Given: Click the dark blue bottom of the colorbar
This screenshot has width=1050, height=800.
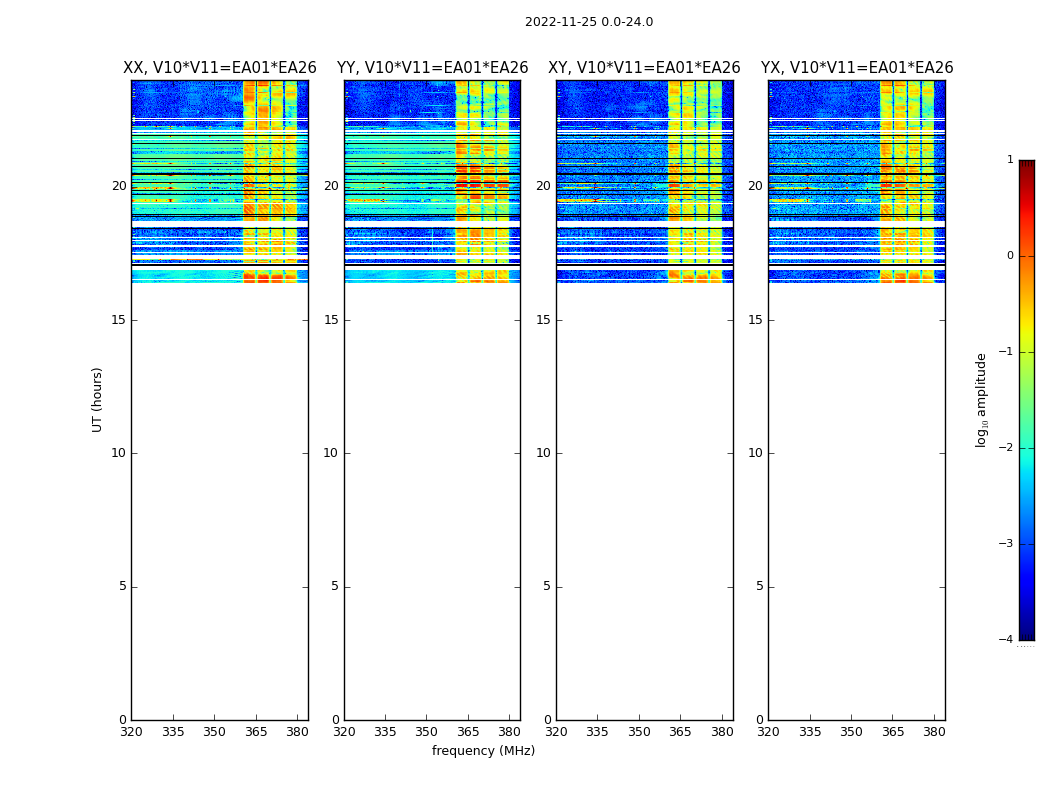Looking at the screenshot, I should click(x=1027, y=623).
